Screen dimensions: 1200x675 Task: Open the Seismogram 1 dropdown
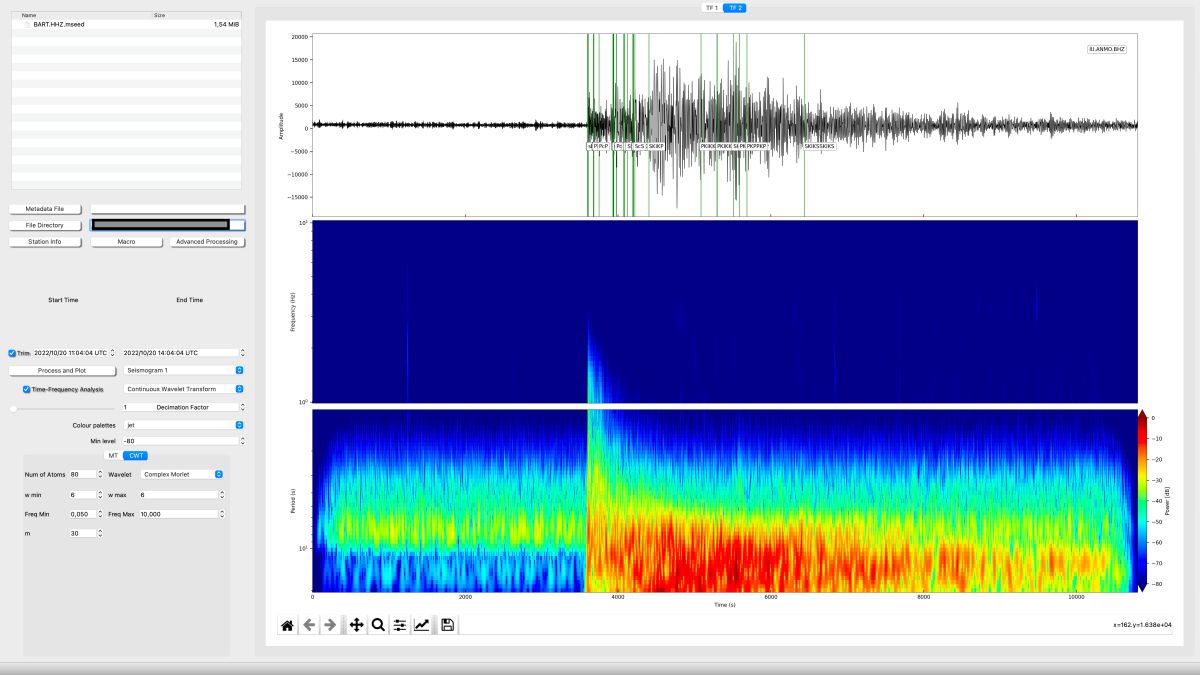pyautogui.click(x=184, y=370)
